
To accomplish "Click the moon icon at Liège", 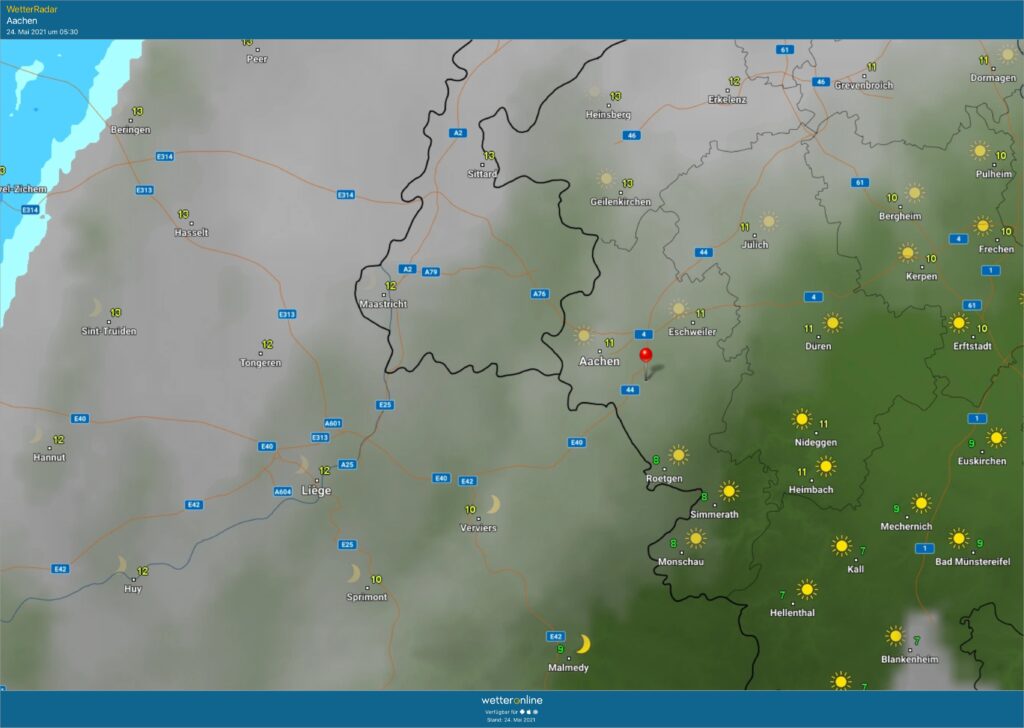I will click(x=303, y=465).
